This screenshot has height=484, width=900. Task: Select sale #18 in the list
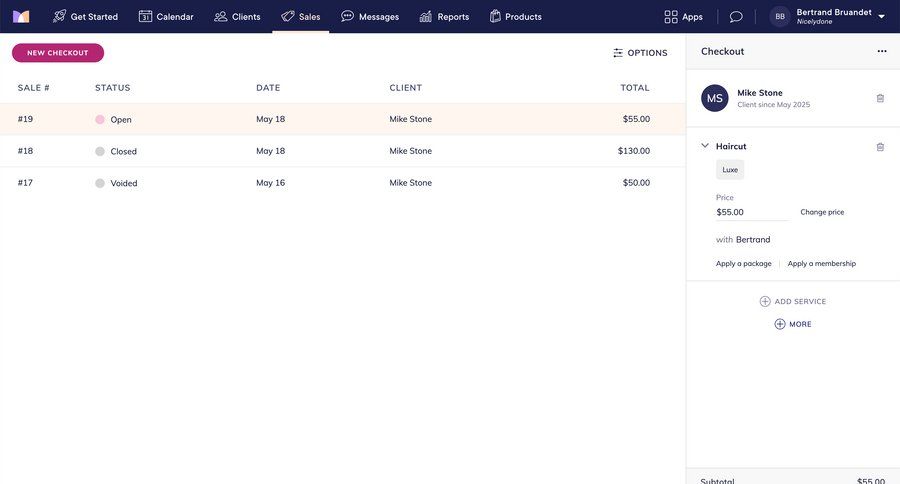[x=343, y=151]
